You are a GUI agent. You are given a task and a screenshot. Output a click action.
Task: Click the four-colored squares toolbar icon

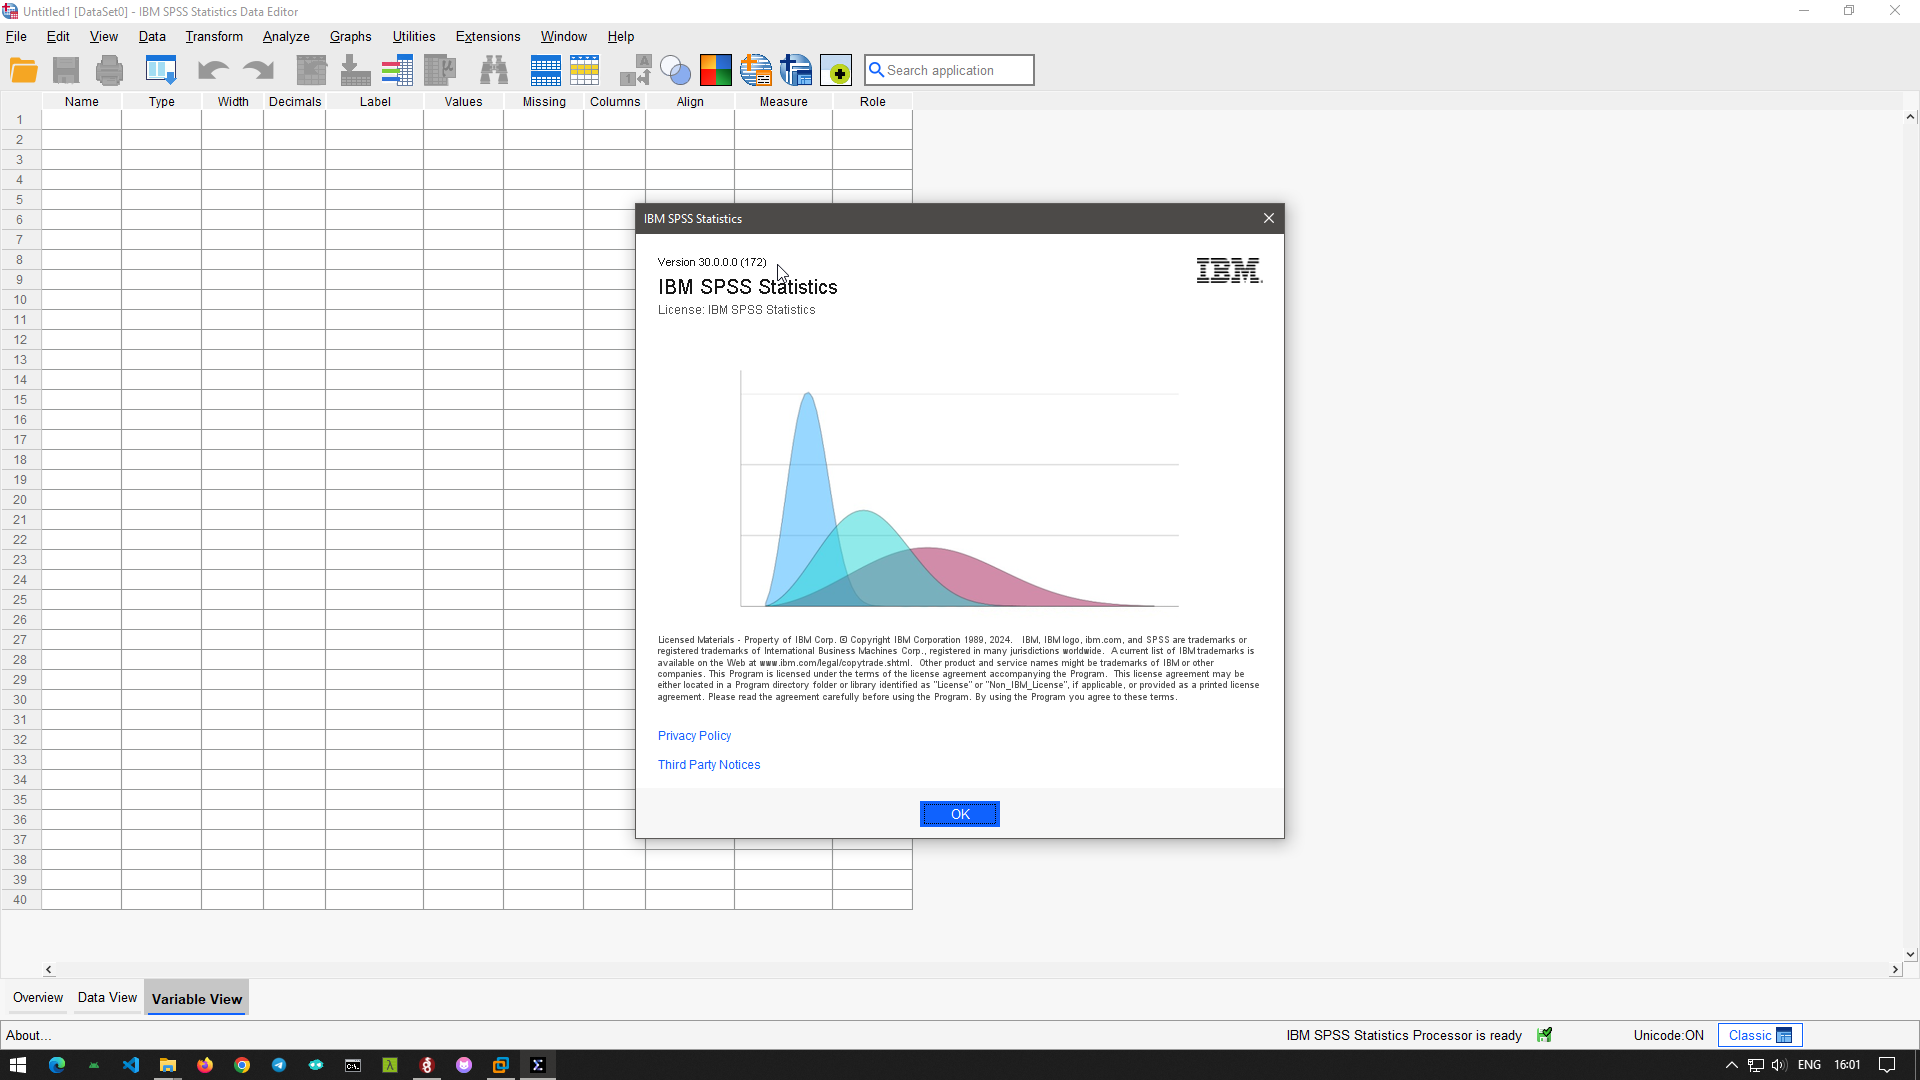coord(716,70)
